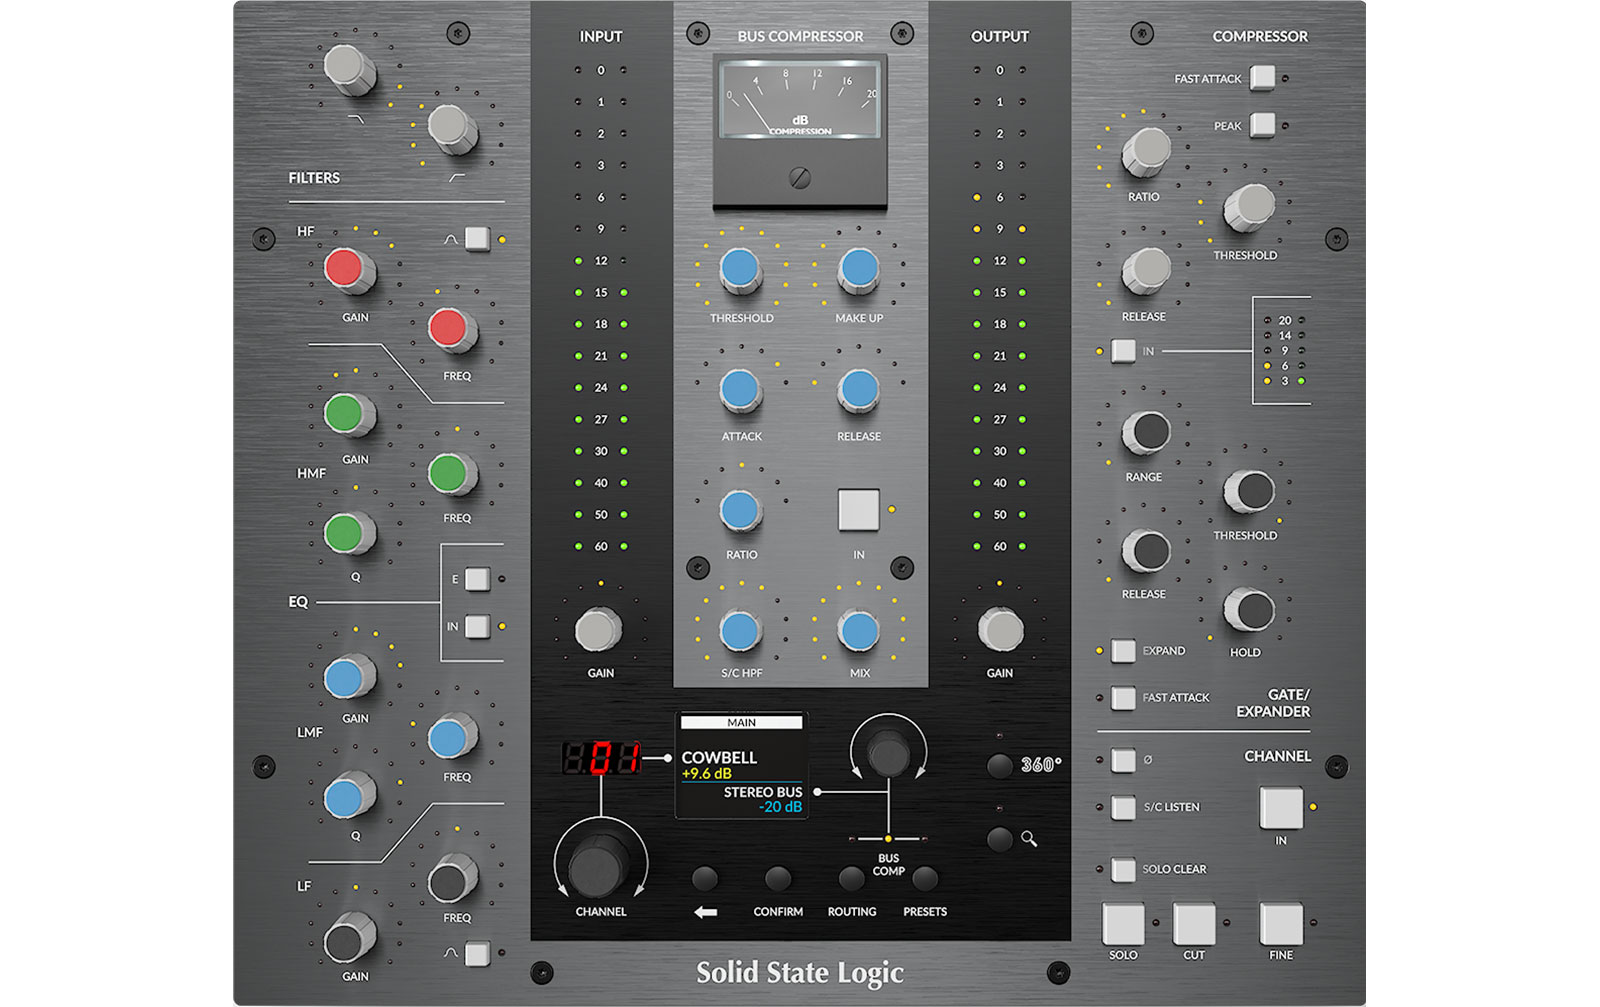This screenshot has width=1600, height=1007.
Task: Toggle the gate EXPAND switch
Action: (x=1123, y=651)
